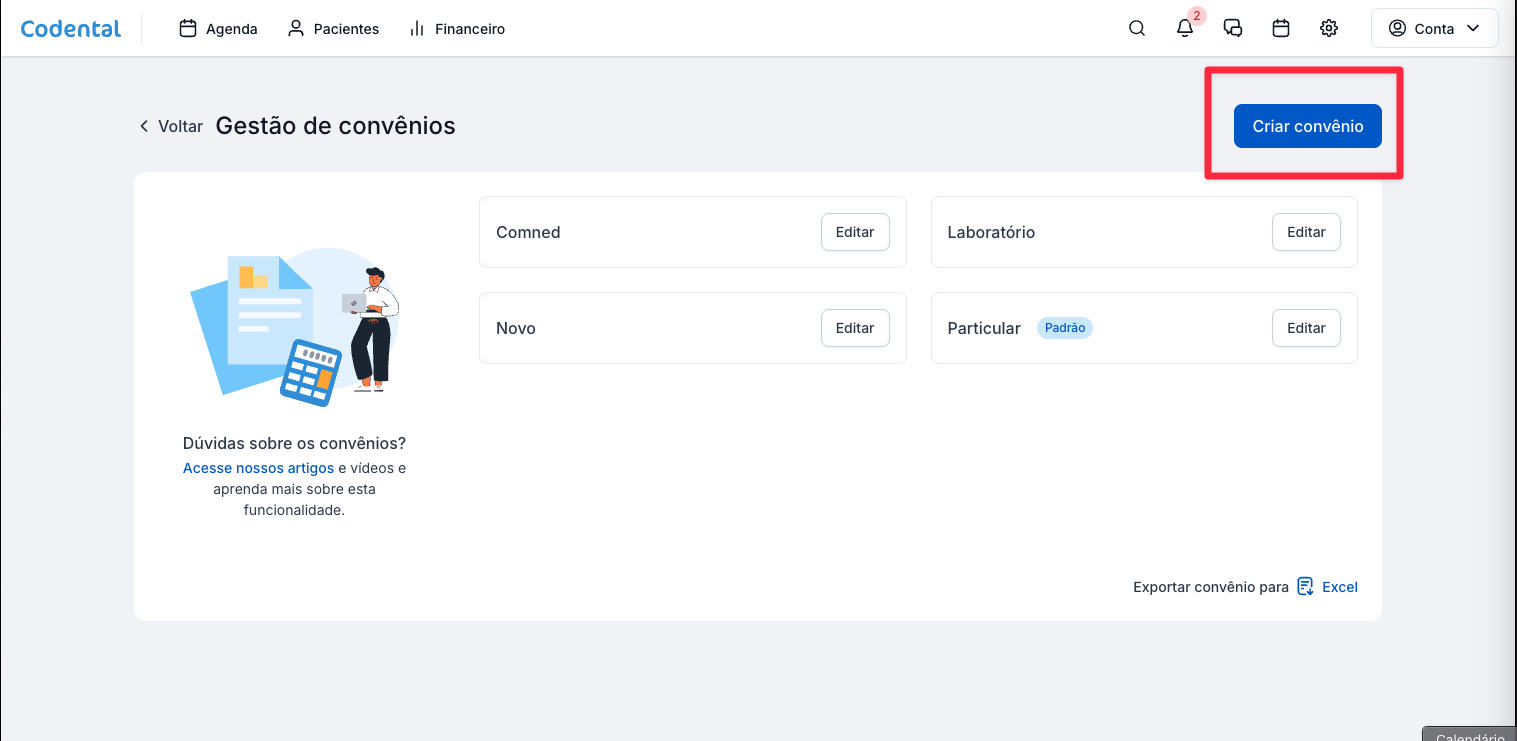This screenshot has height=741, width=1517.
Task: Click the search magnifier icon
Action: tap(1137, 29)
